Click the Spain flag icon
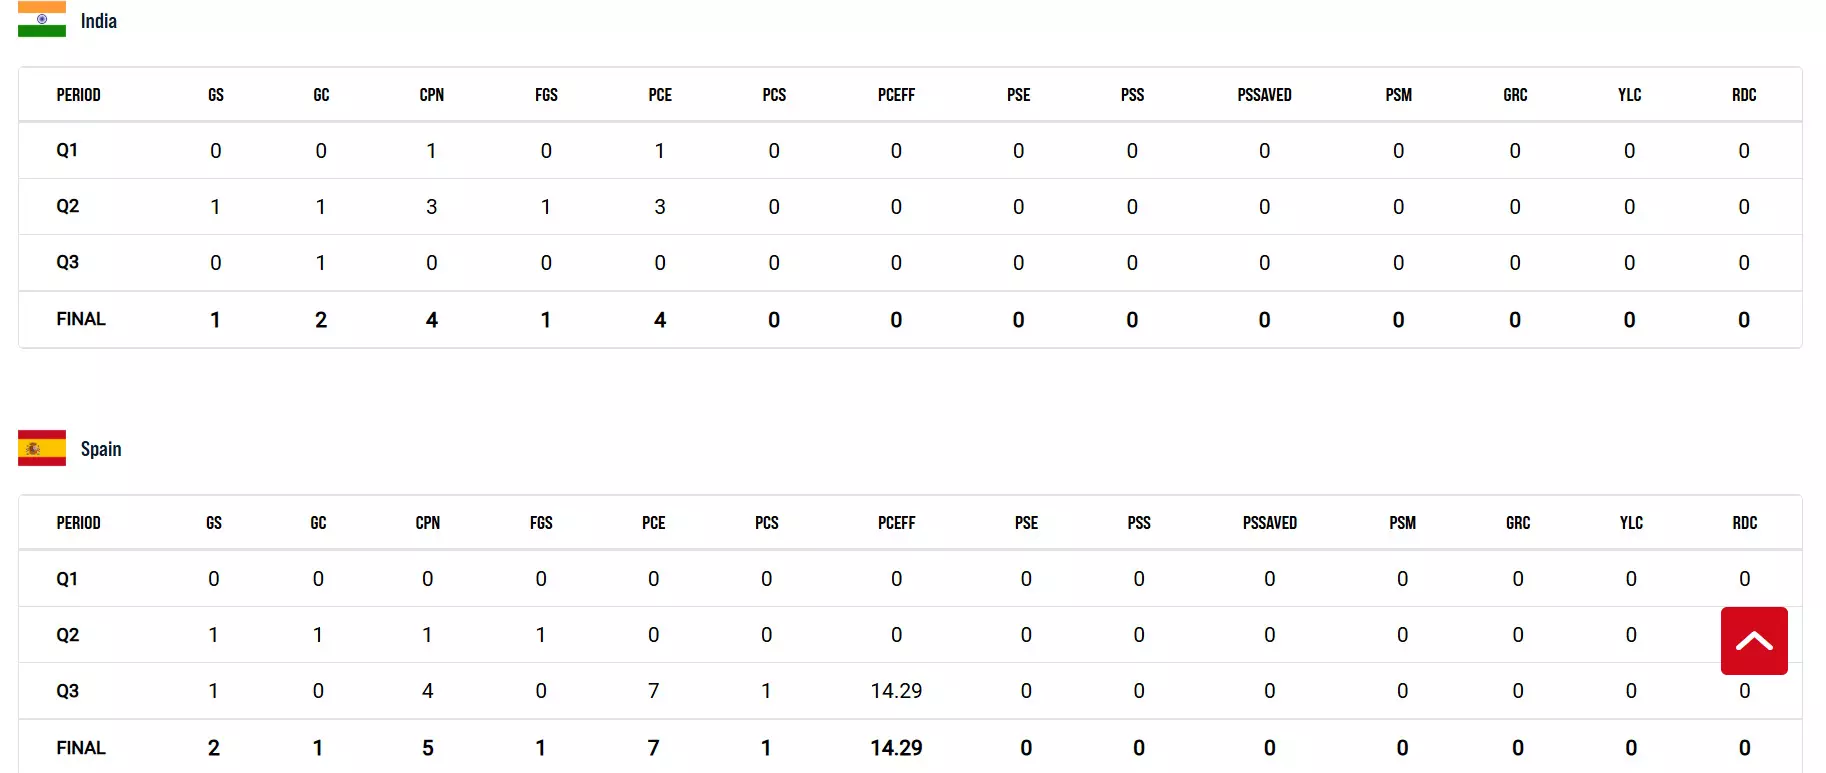Viewport: 1826px width, 773px height. pos(42,448)
